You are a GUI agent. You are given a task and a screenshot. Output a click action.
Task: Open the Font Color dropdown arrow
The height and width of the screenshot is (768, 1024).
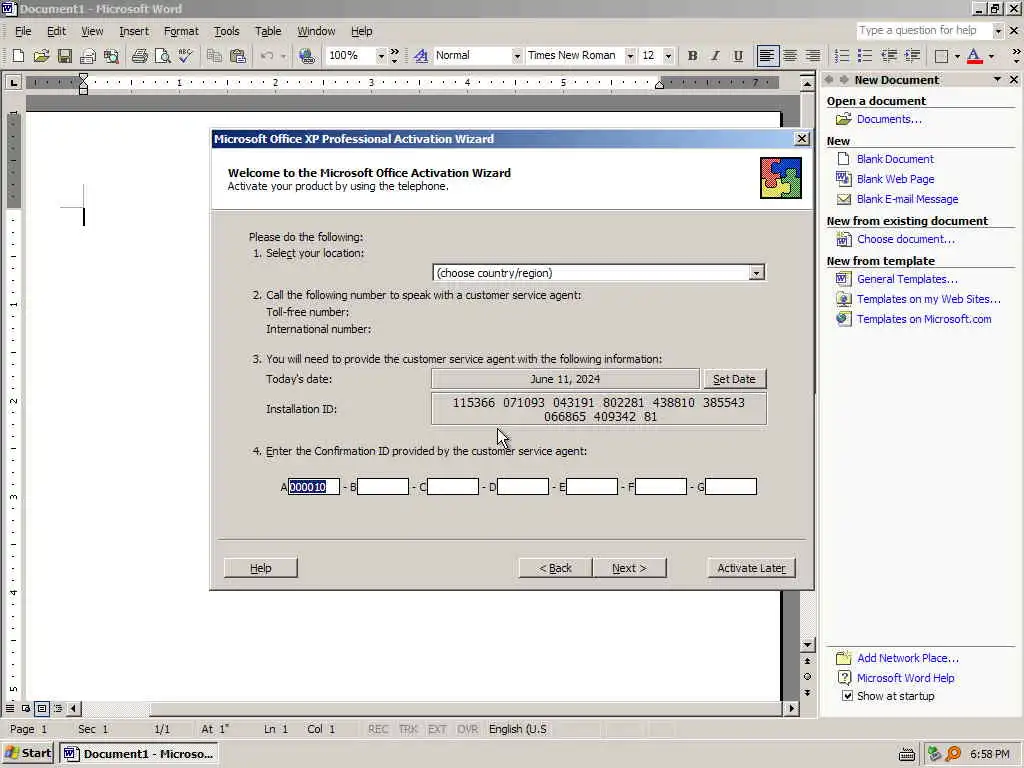click(991, 56)
